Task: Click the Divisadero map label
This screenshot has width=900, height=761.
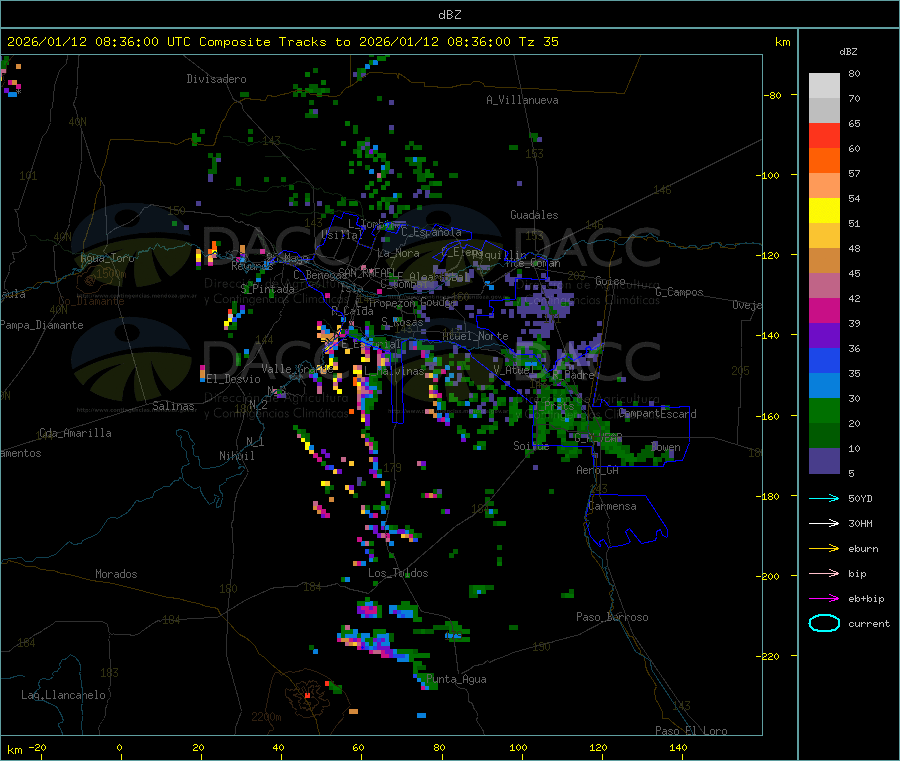Action: [x=216, y=79]
